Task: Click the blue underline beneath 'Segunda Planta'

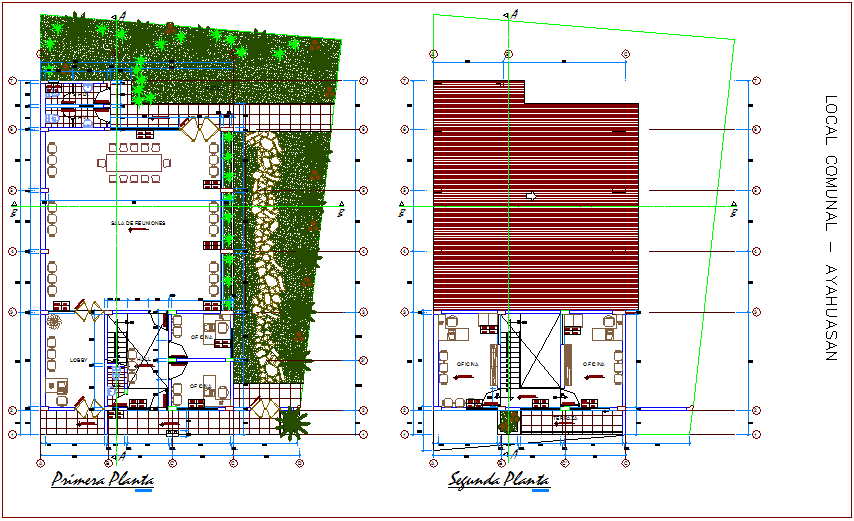Action: tap(540, 491)
